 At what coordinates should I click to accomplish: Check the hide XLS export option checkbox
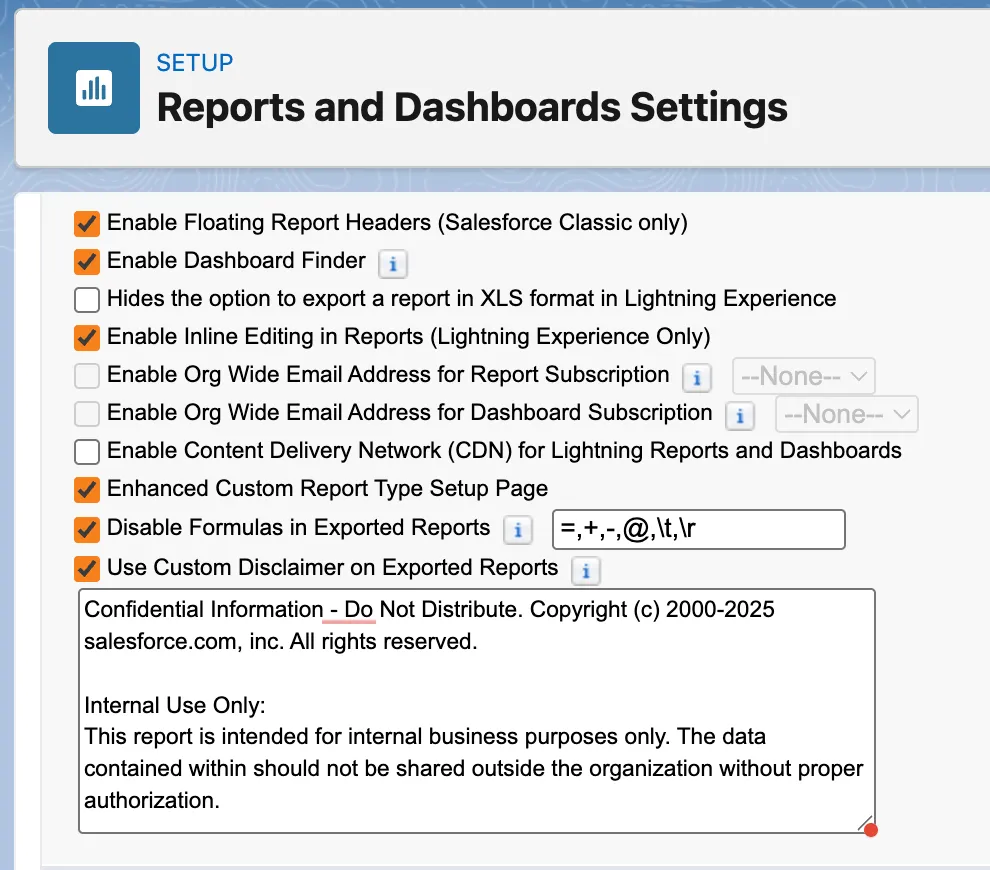pyautogui.click(x=88, y=299)
